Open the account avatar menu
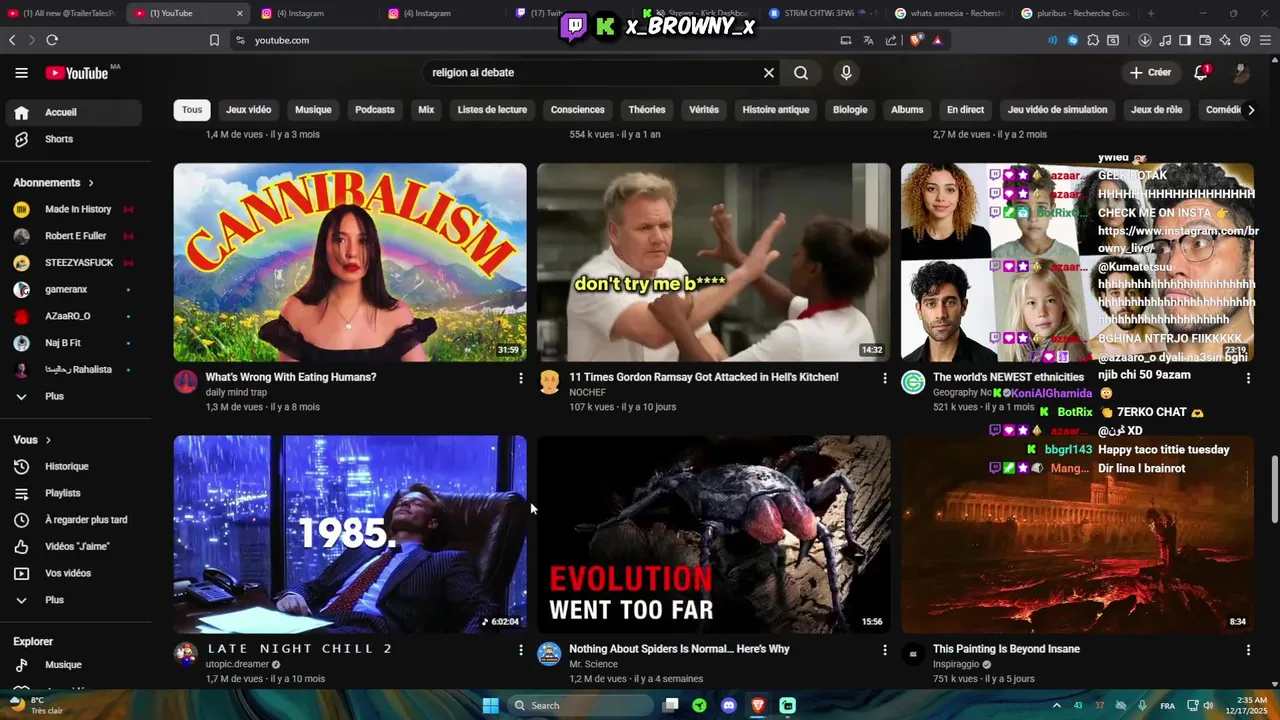Viewport: 1280px width, 720px height. point(1241,72)
